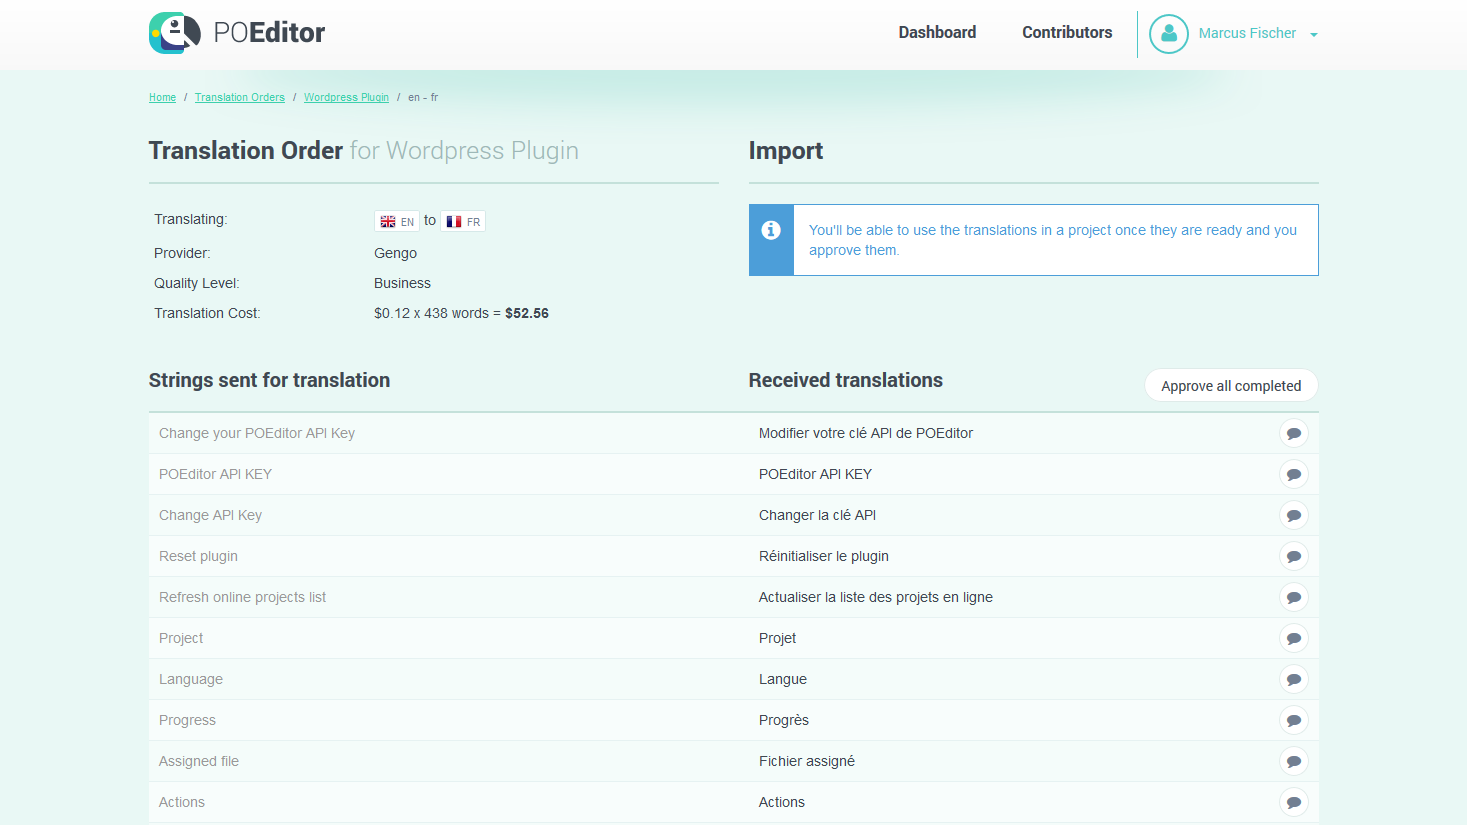Open Wordpress Plugin breadcrumb link
This screenshot has height=825, width=1467.
pyautogui.click(x=346, y=97)
